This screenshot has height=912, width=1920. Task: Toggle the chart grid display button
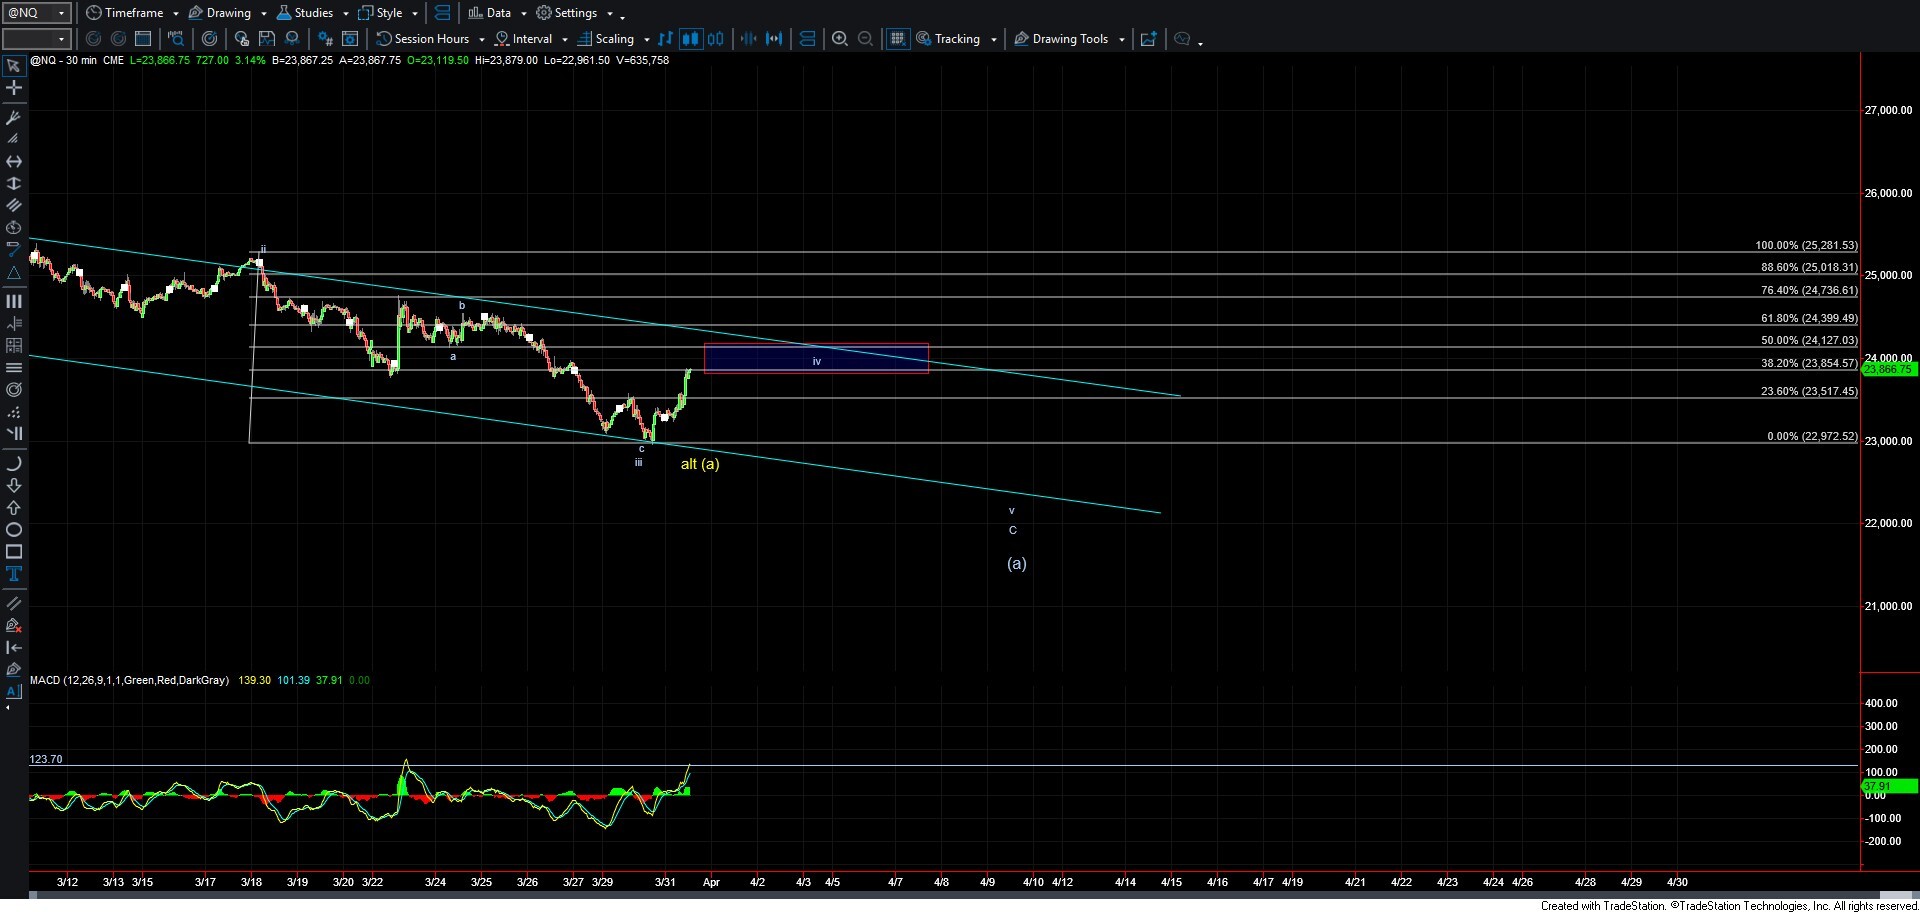tap(898, 39)
